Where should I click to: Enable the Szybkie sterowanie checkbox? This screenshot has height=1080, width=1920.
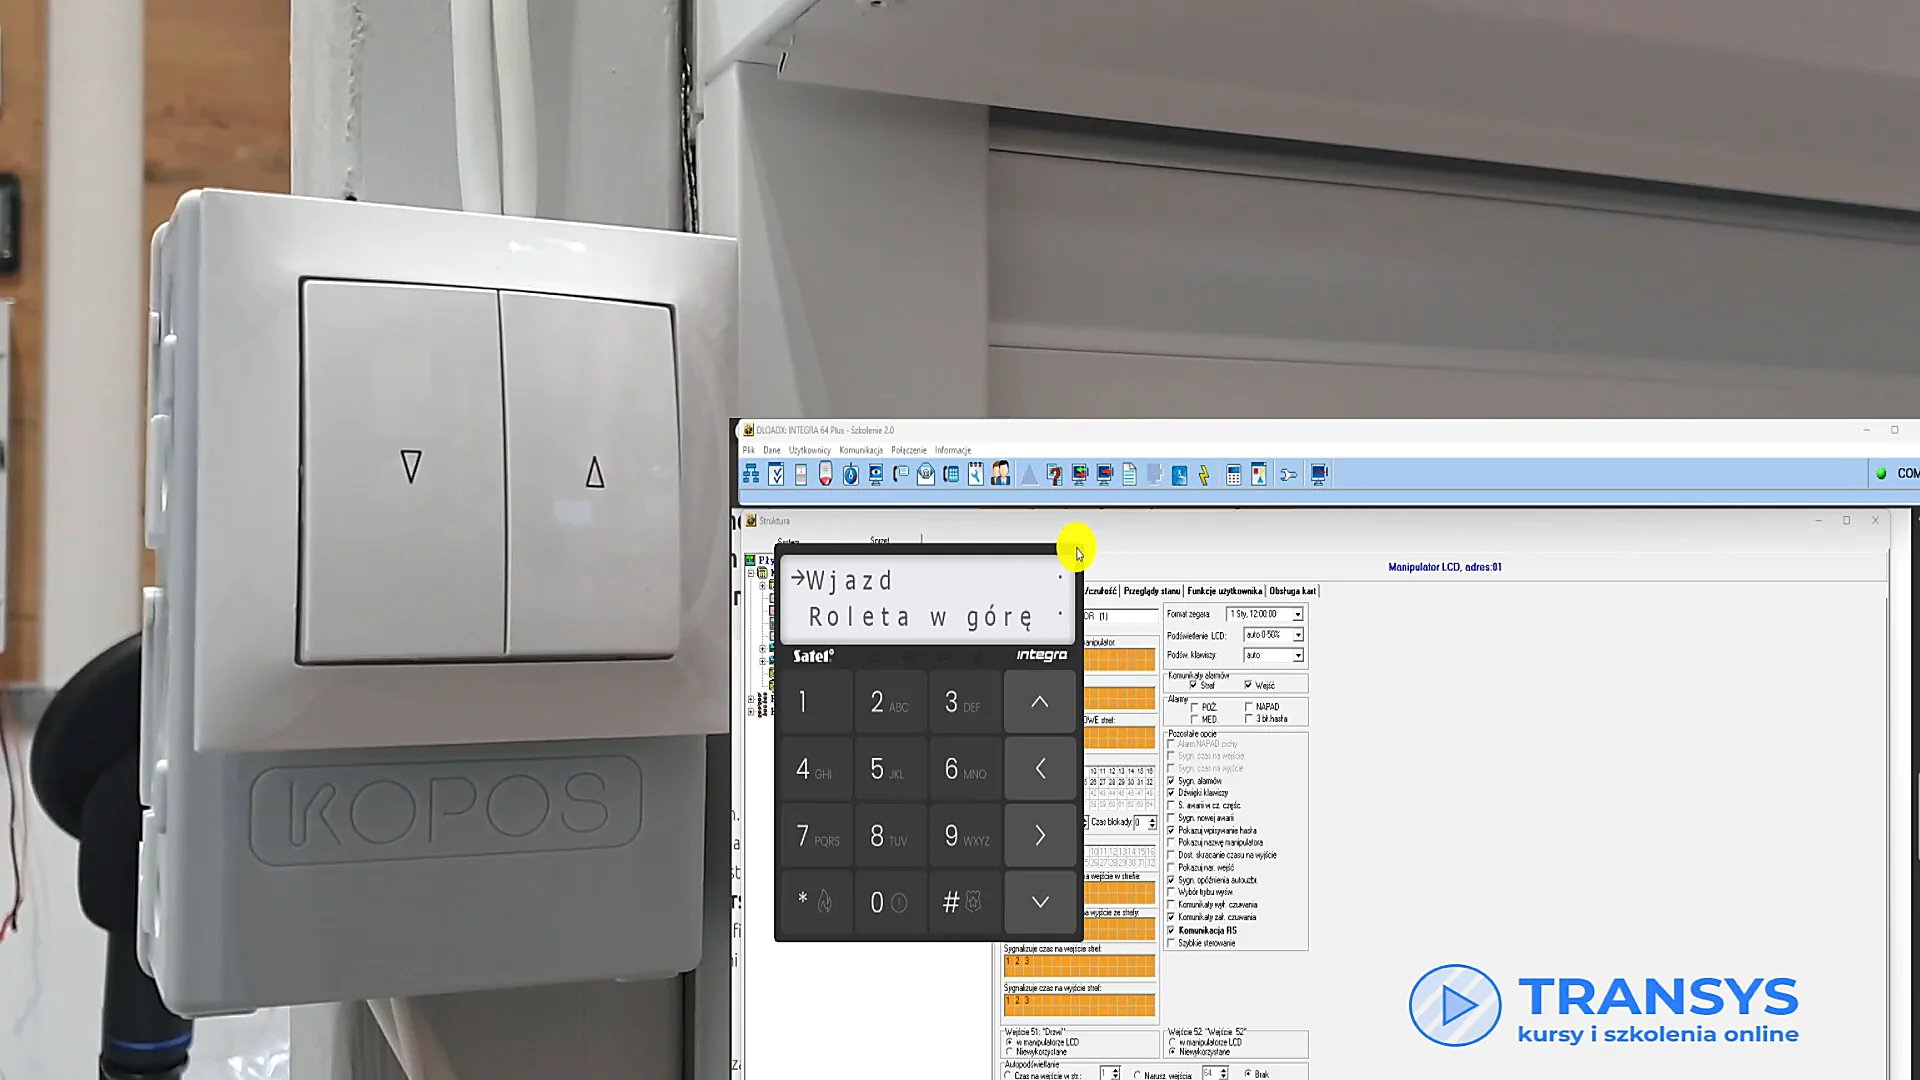coord(1171,943)
